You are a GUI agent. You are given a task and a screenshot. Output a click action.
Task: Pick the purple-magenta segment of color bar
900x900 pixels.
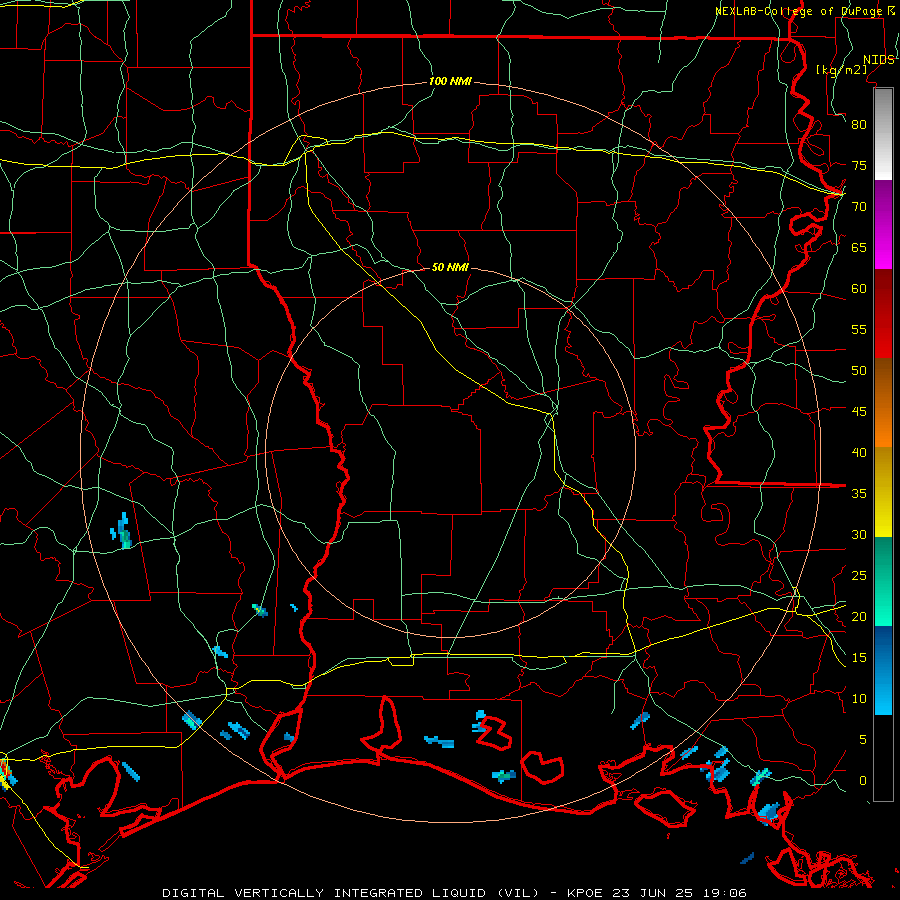883,225
